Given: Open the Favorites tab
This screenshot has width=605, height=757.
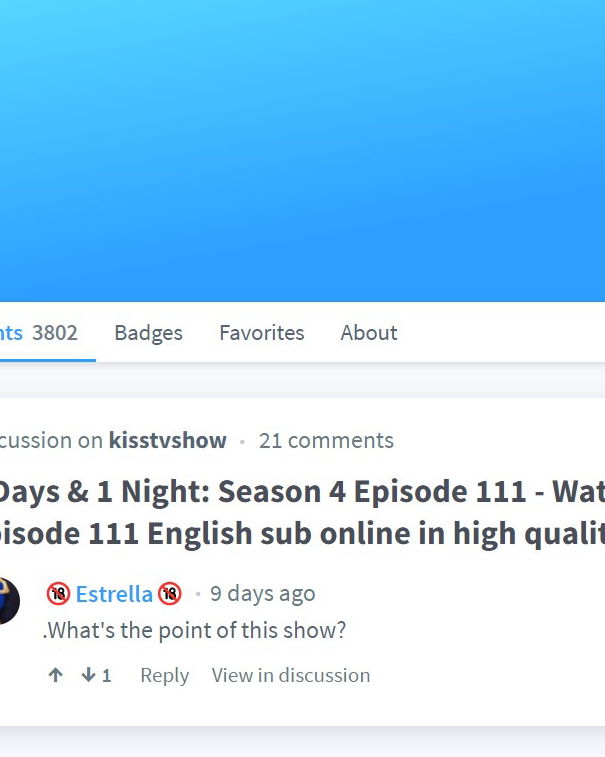Looking at the screenshot, I should (x=262, y=333).
